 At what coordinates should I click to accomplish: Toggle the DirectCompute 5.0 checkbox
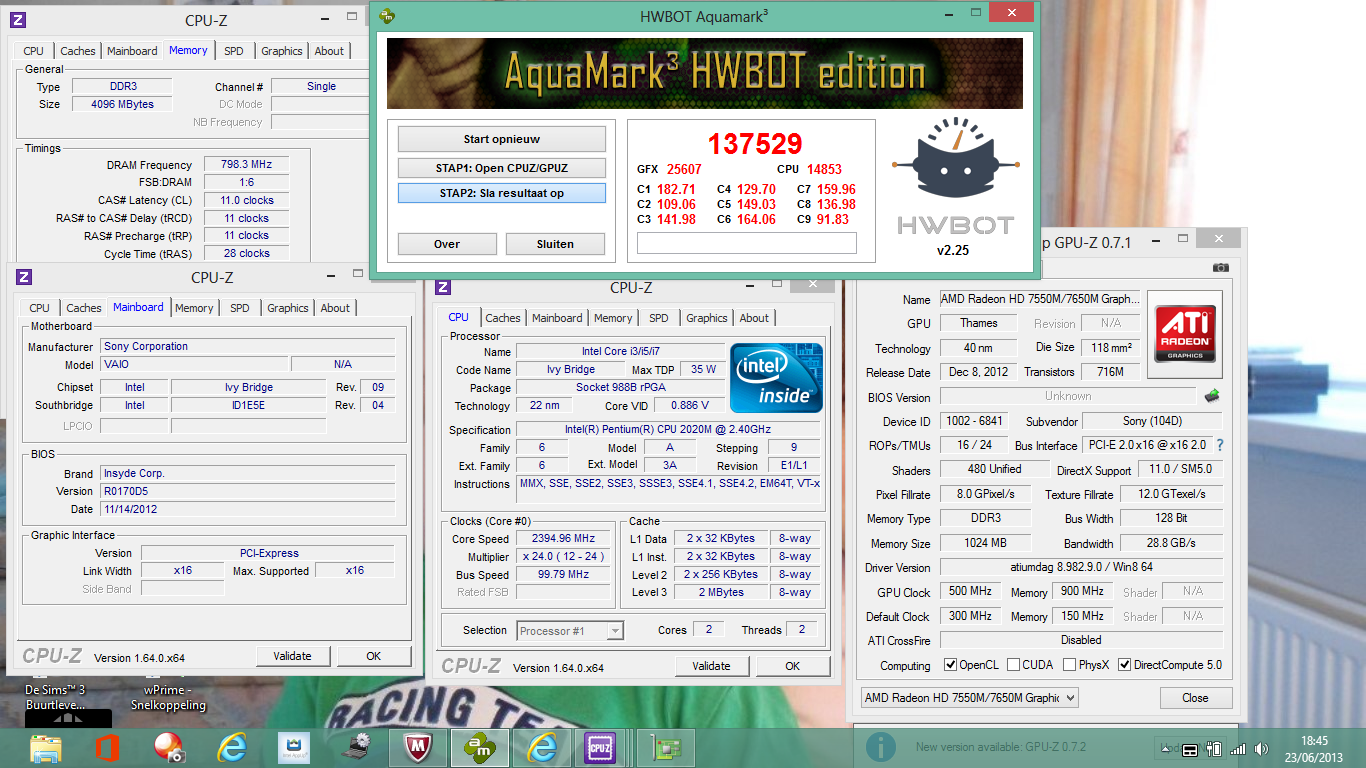point(1124,665)
